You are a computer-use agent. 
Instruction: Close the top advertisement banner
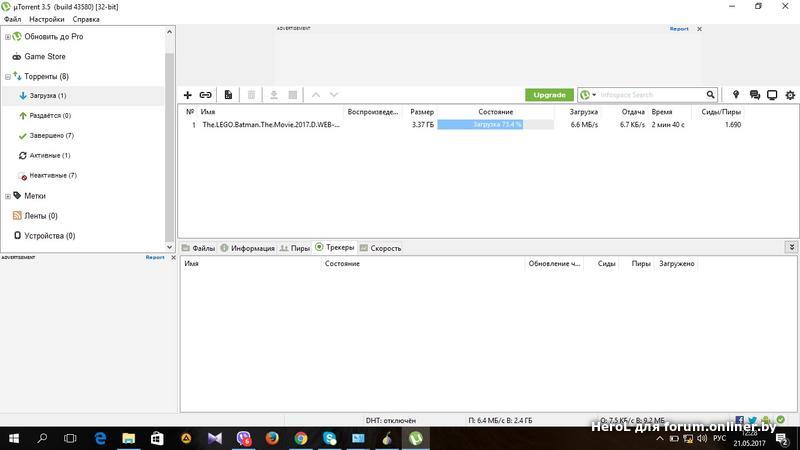tap(699, 29)
